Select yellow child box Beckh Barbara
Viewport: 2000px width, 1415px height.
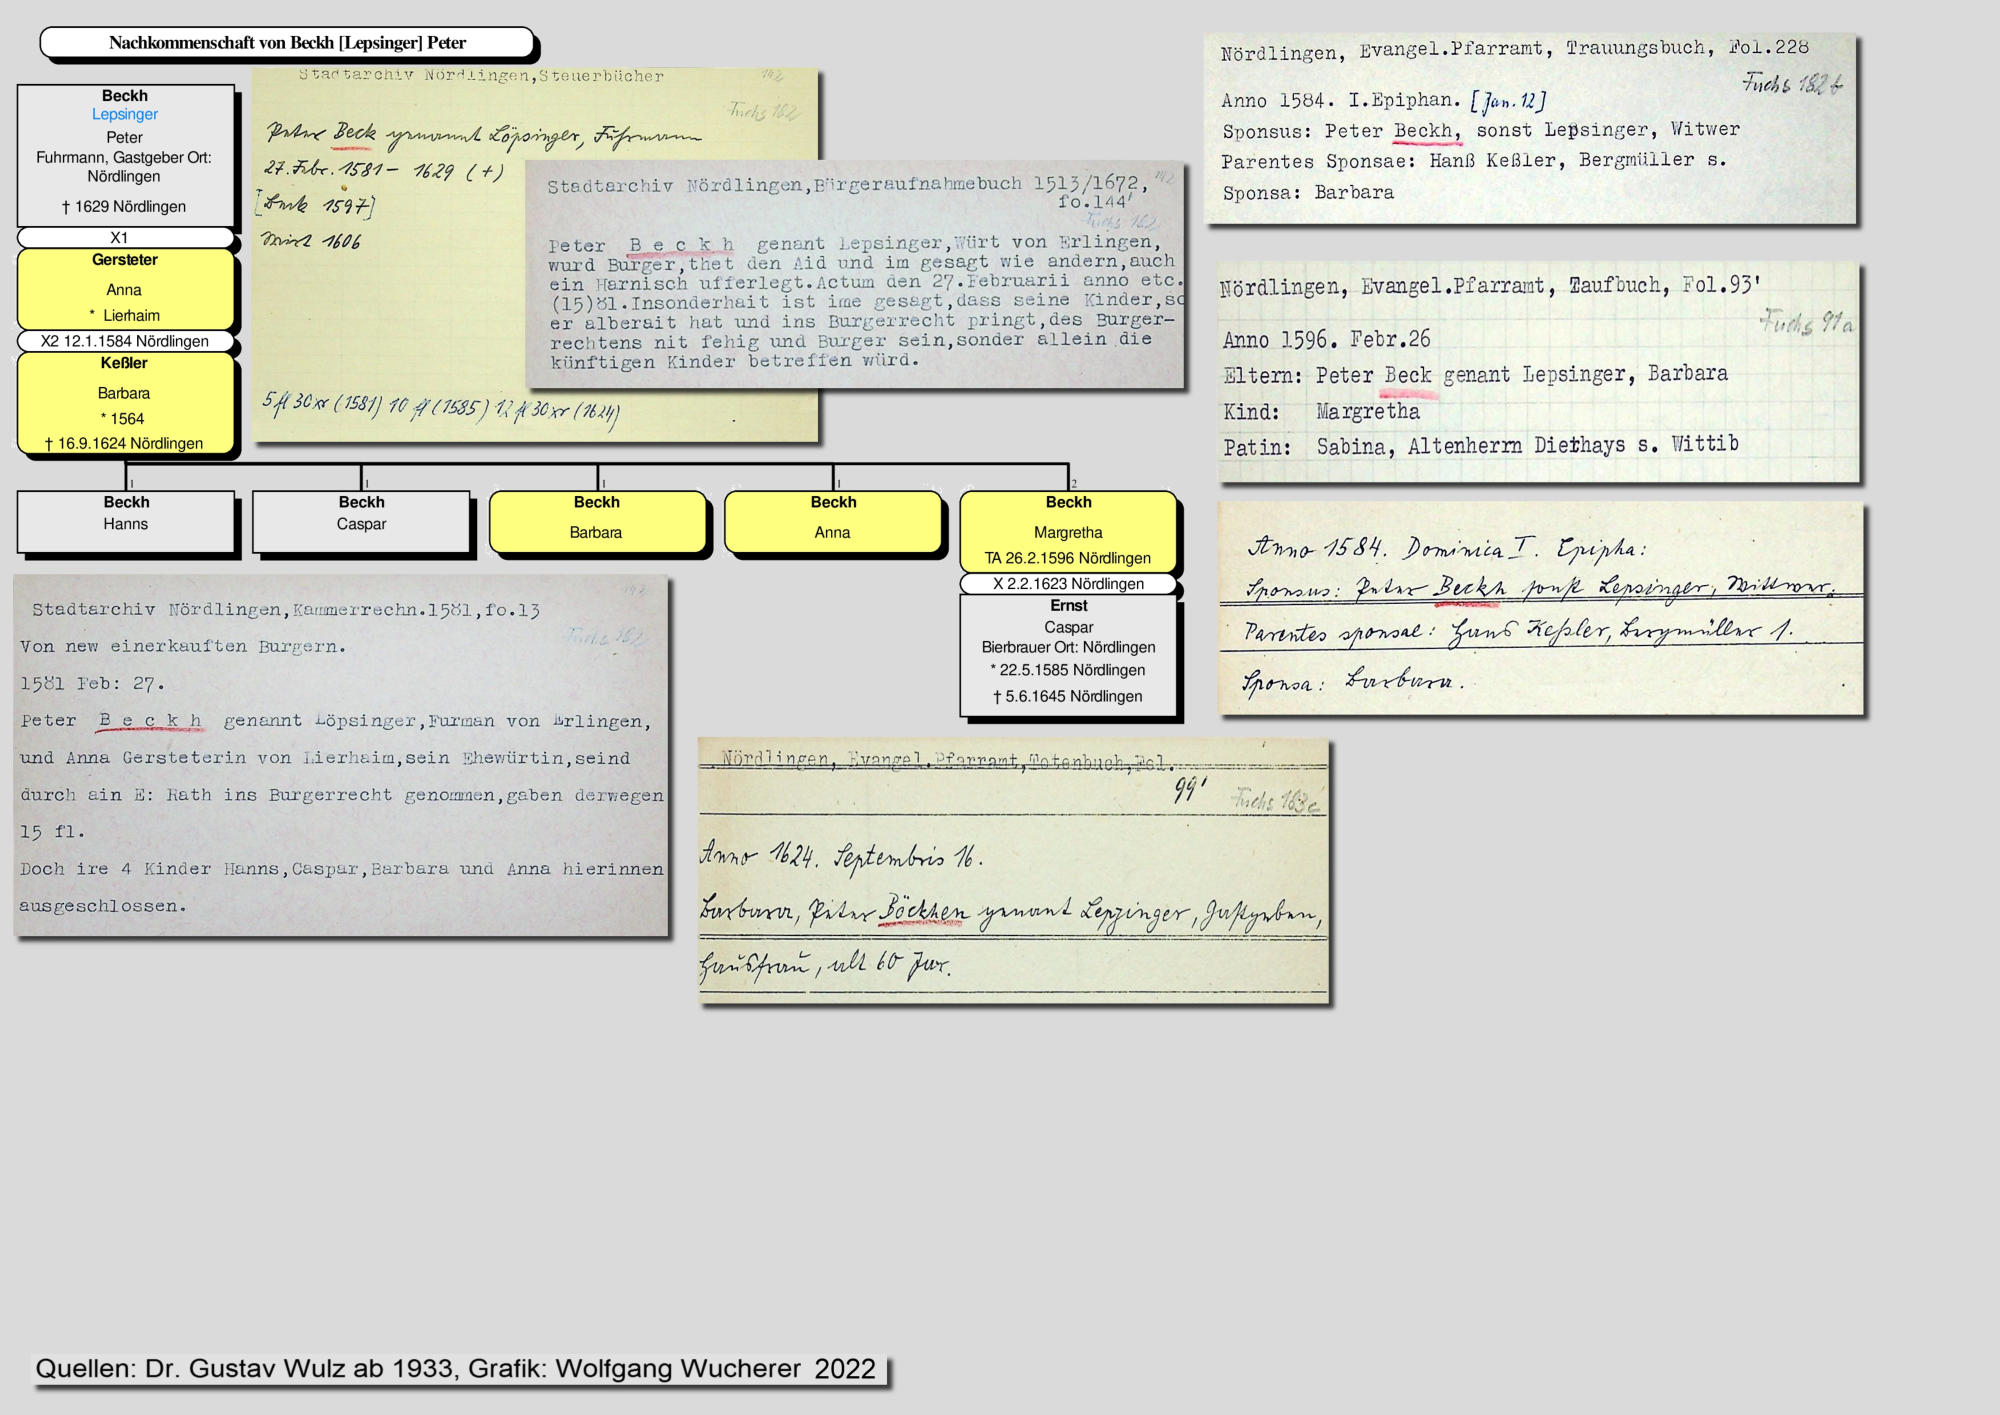[597, 520]
